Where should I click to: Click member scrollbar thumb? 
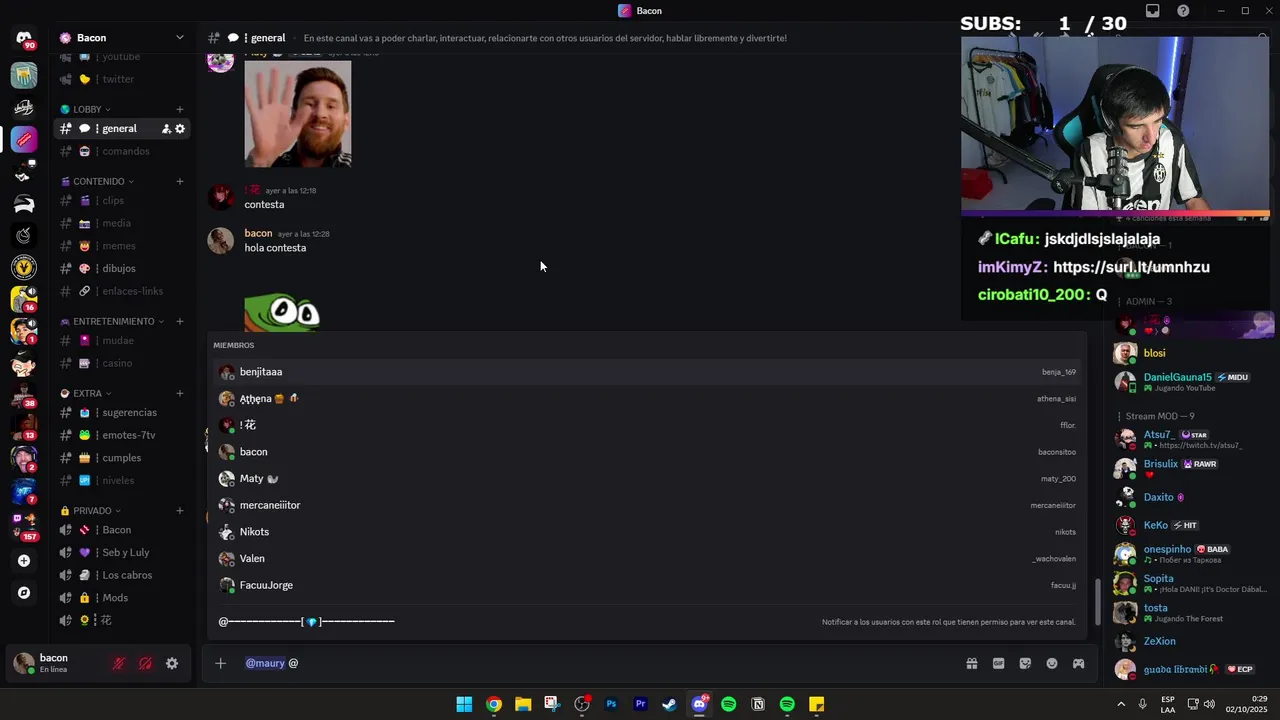coord(1100,600)
